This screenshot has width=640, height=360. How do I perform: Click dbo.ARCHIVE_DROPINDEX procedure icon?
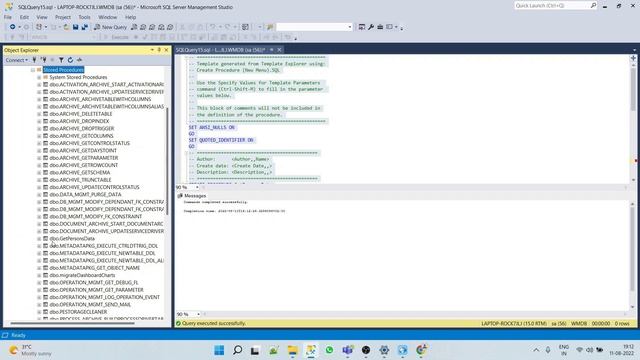tap(46, 121)
